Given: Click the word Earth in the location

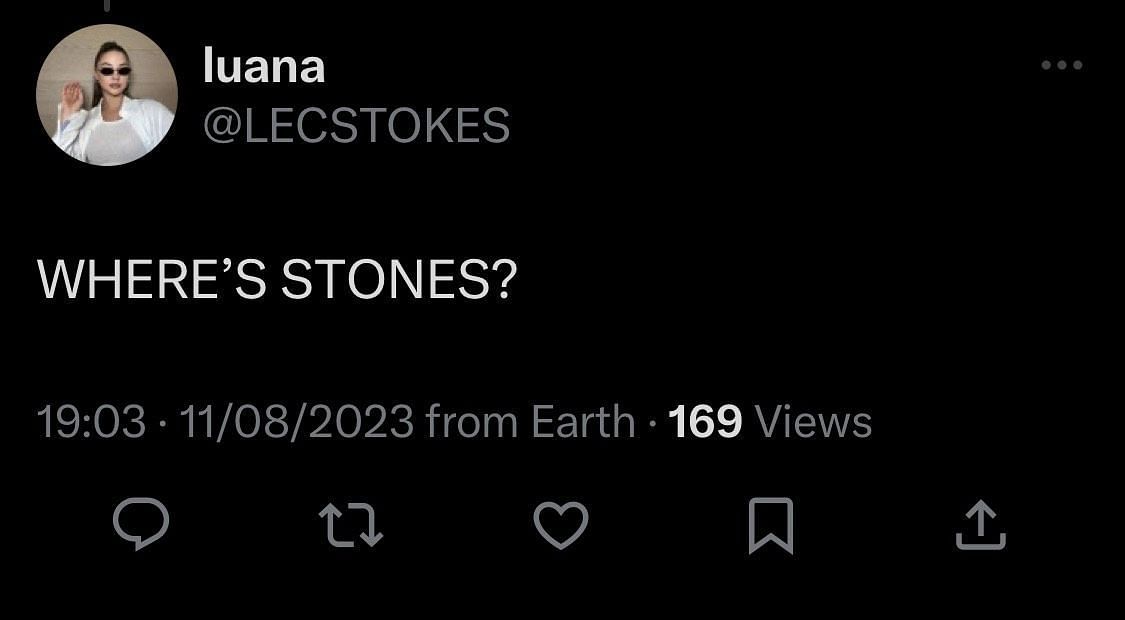Looking at the screenshot, I should (x=583, y=422).
